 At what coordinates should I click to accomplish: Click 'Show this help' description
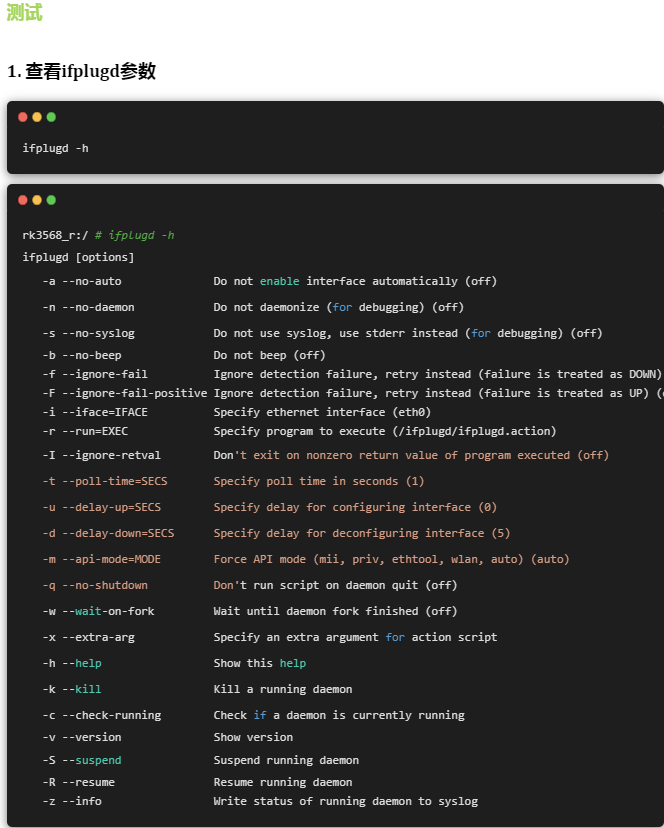click(x=260, y=663)
